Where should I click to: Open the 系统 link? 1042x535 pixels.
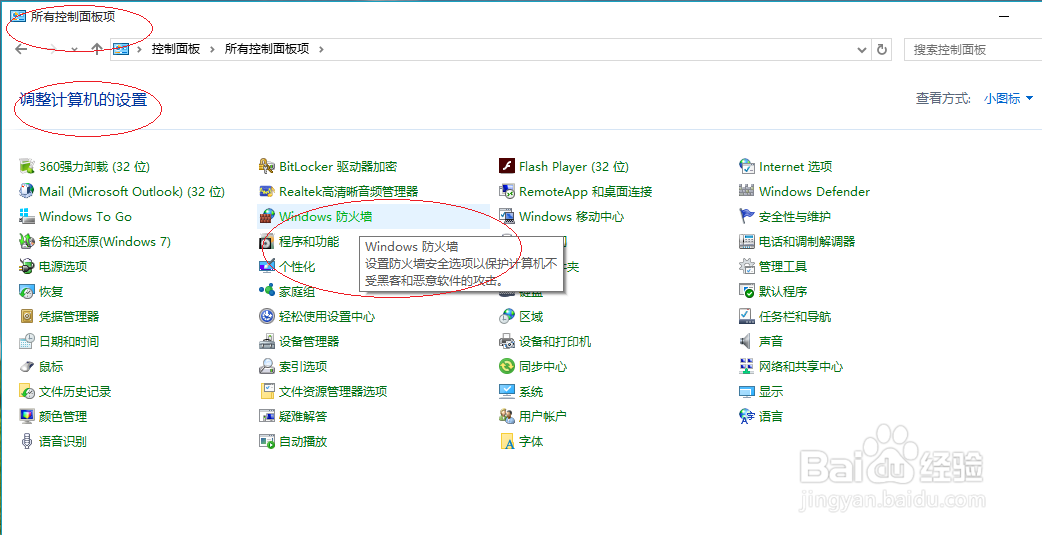(x=531, y=391)
